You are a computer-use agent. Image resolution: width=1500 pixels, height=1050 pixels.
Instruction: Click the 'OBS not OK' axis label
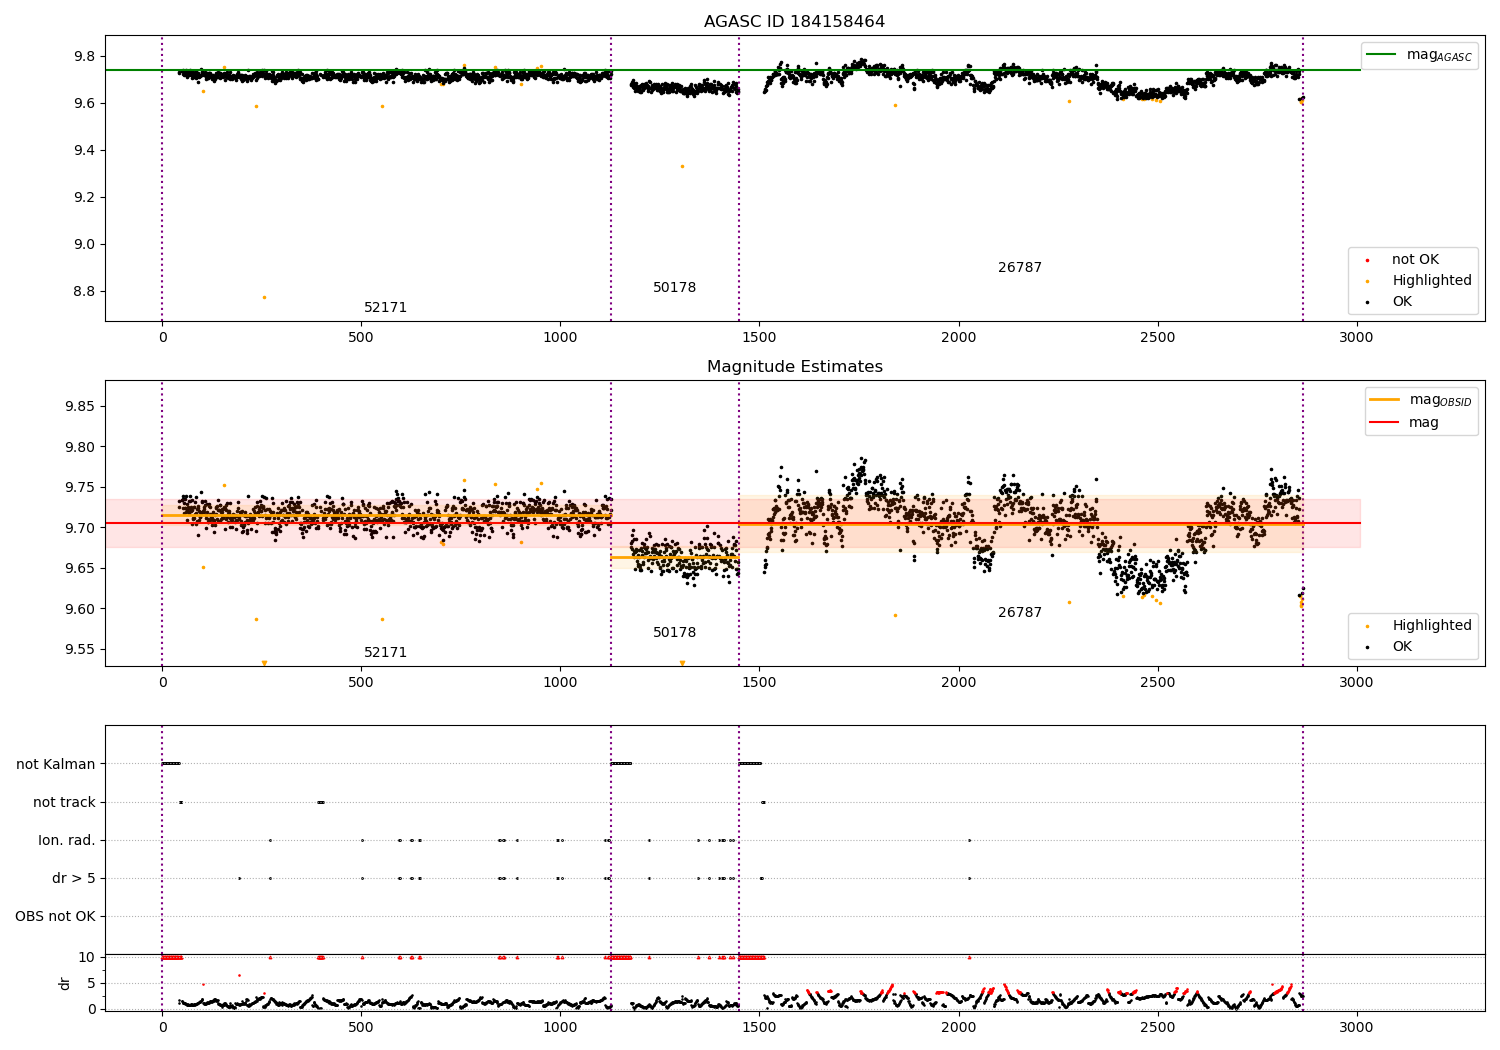56,917
